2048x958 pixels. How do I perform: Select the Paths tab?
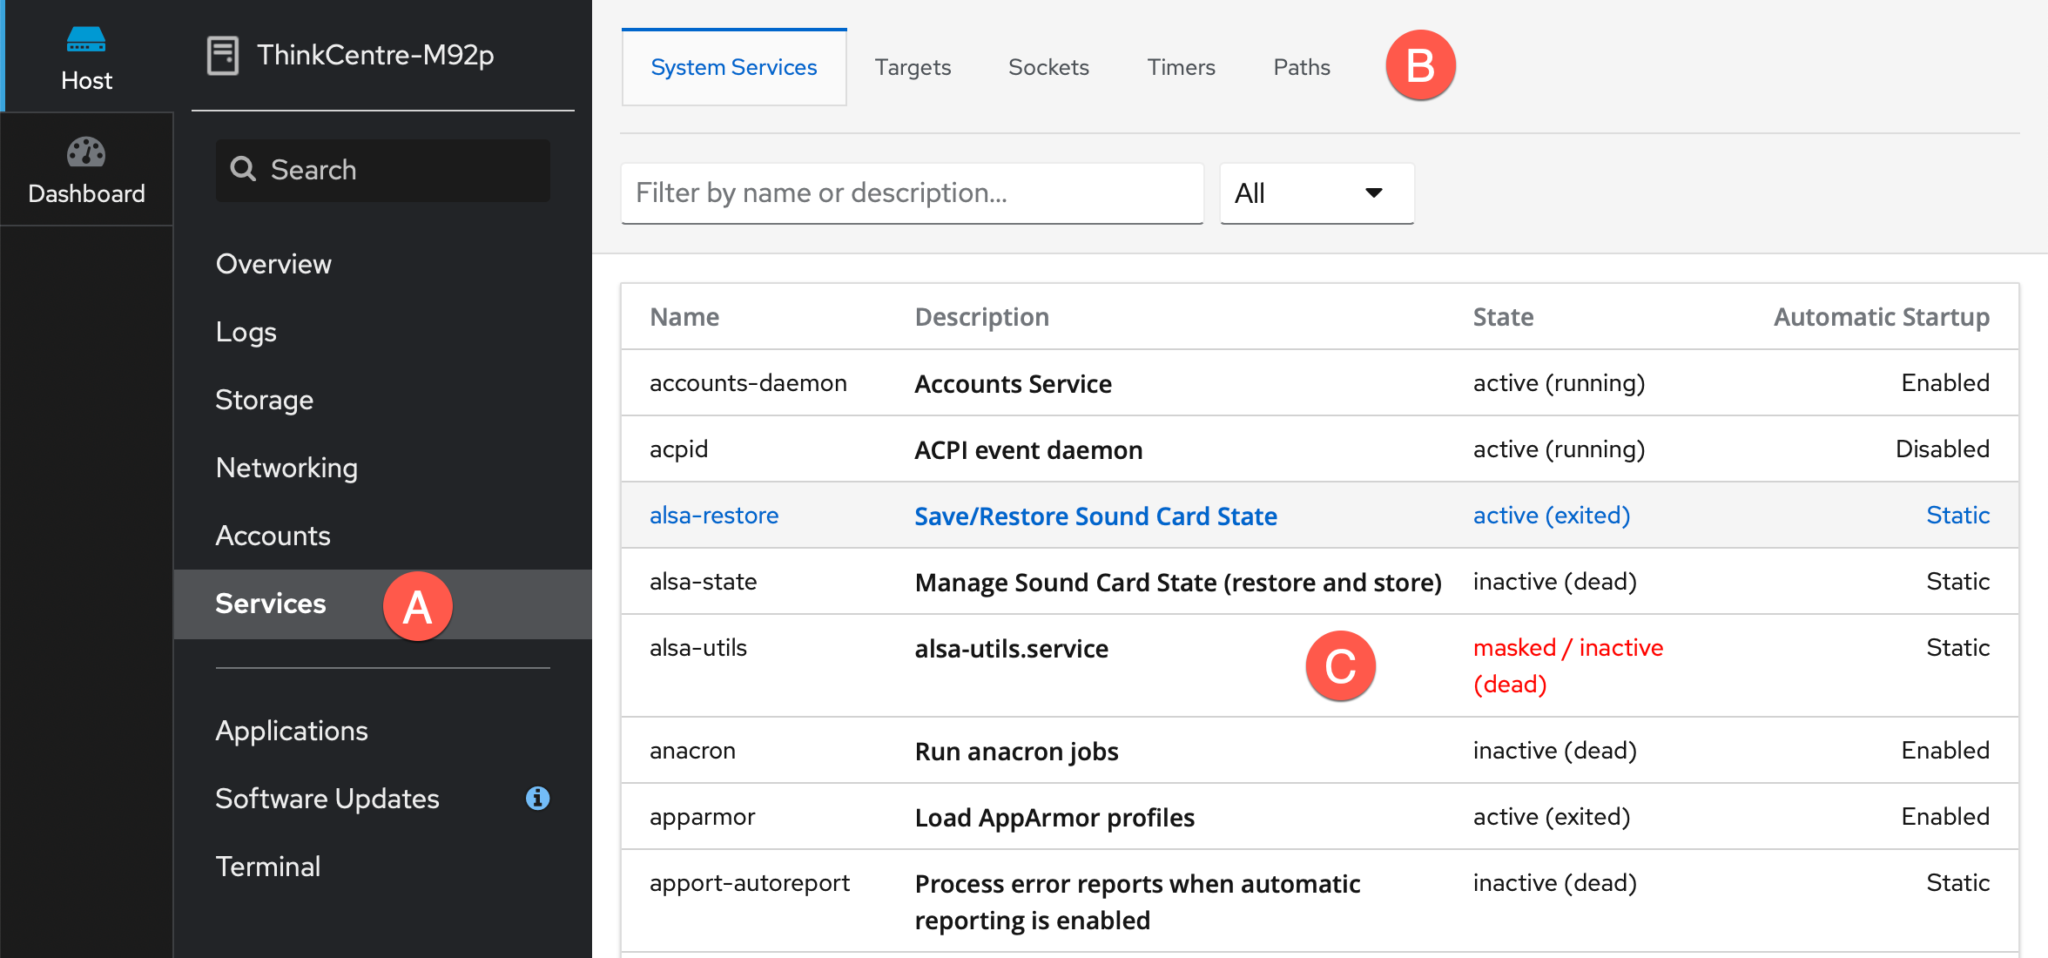point(1301,67)
